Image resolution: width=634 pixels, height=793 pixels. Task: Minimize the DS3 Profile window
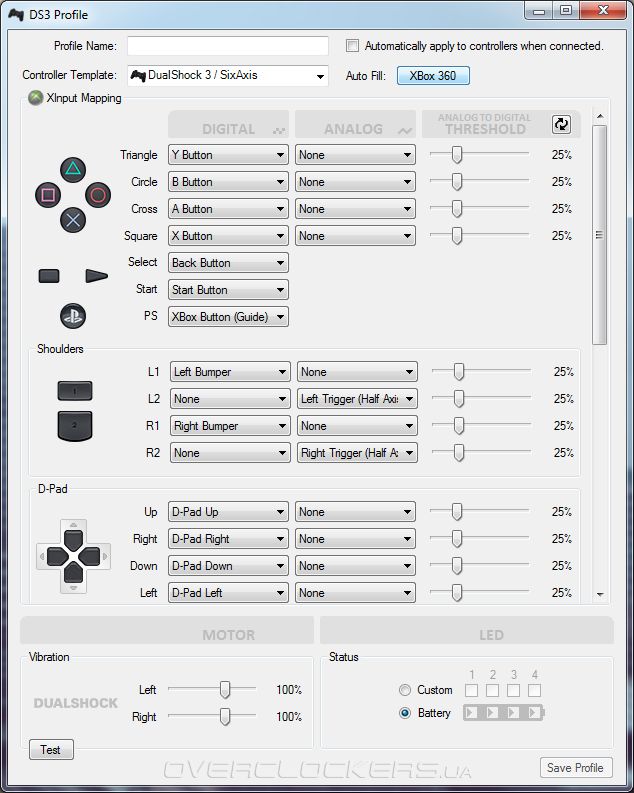pyautogui.click(x=539, y=11)
